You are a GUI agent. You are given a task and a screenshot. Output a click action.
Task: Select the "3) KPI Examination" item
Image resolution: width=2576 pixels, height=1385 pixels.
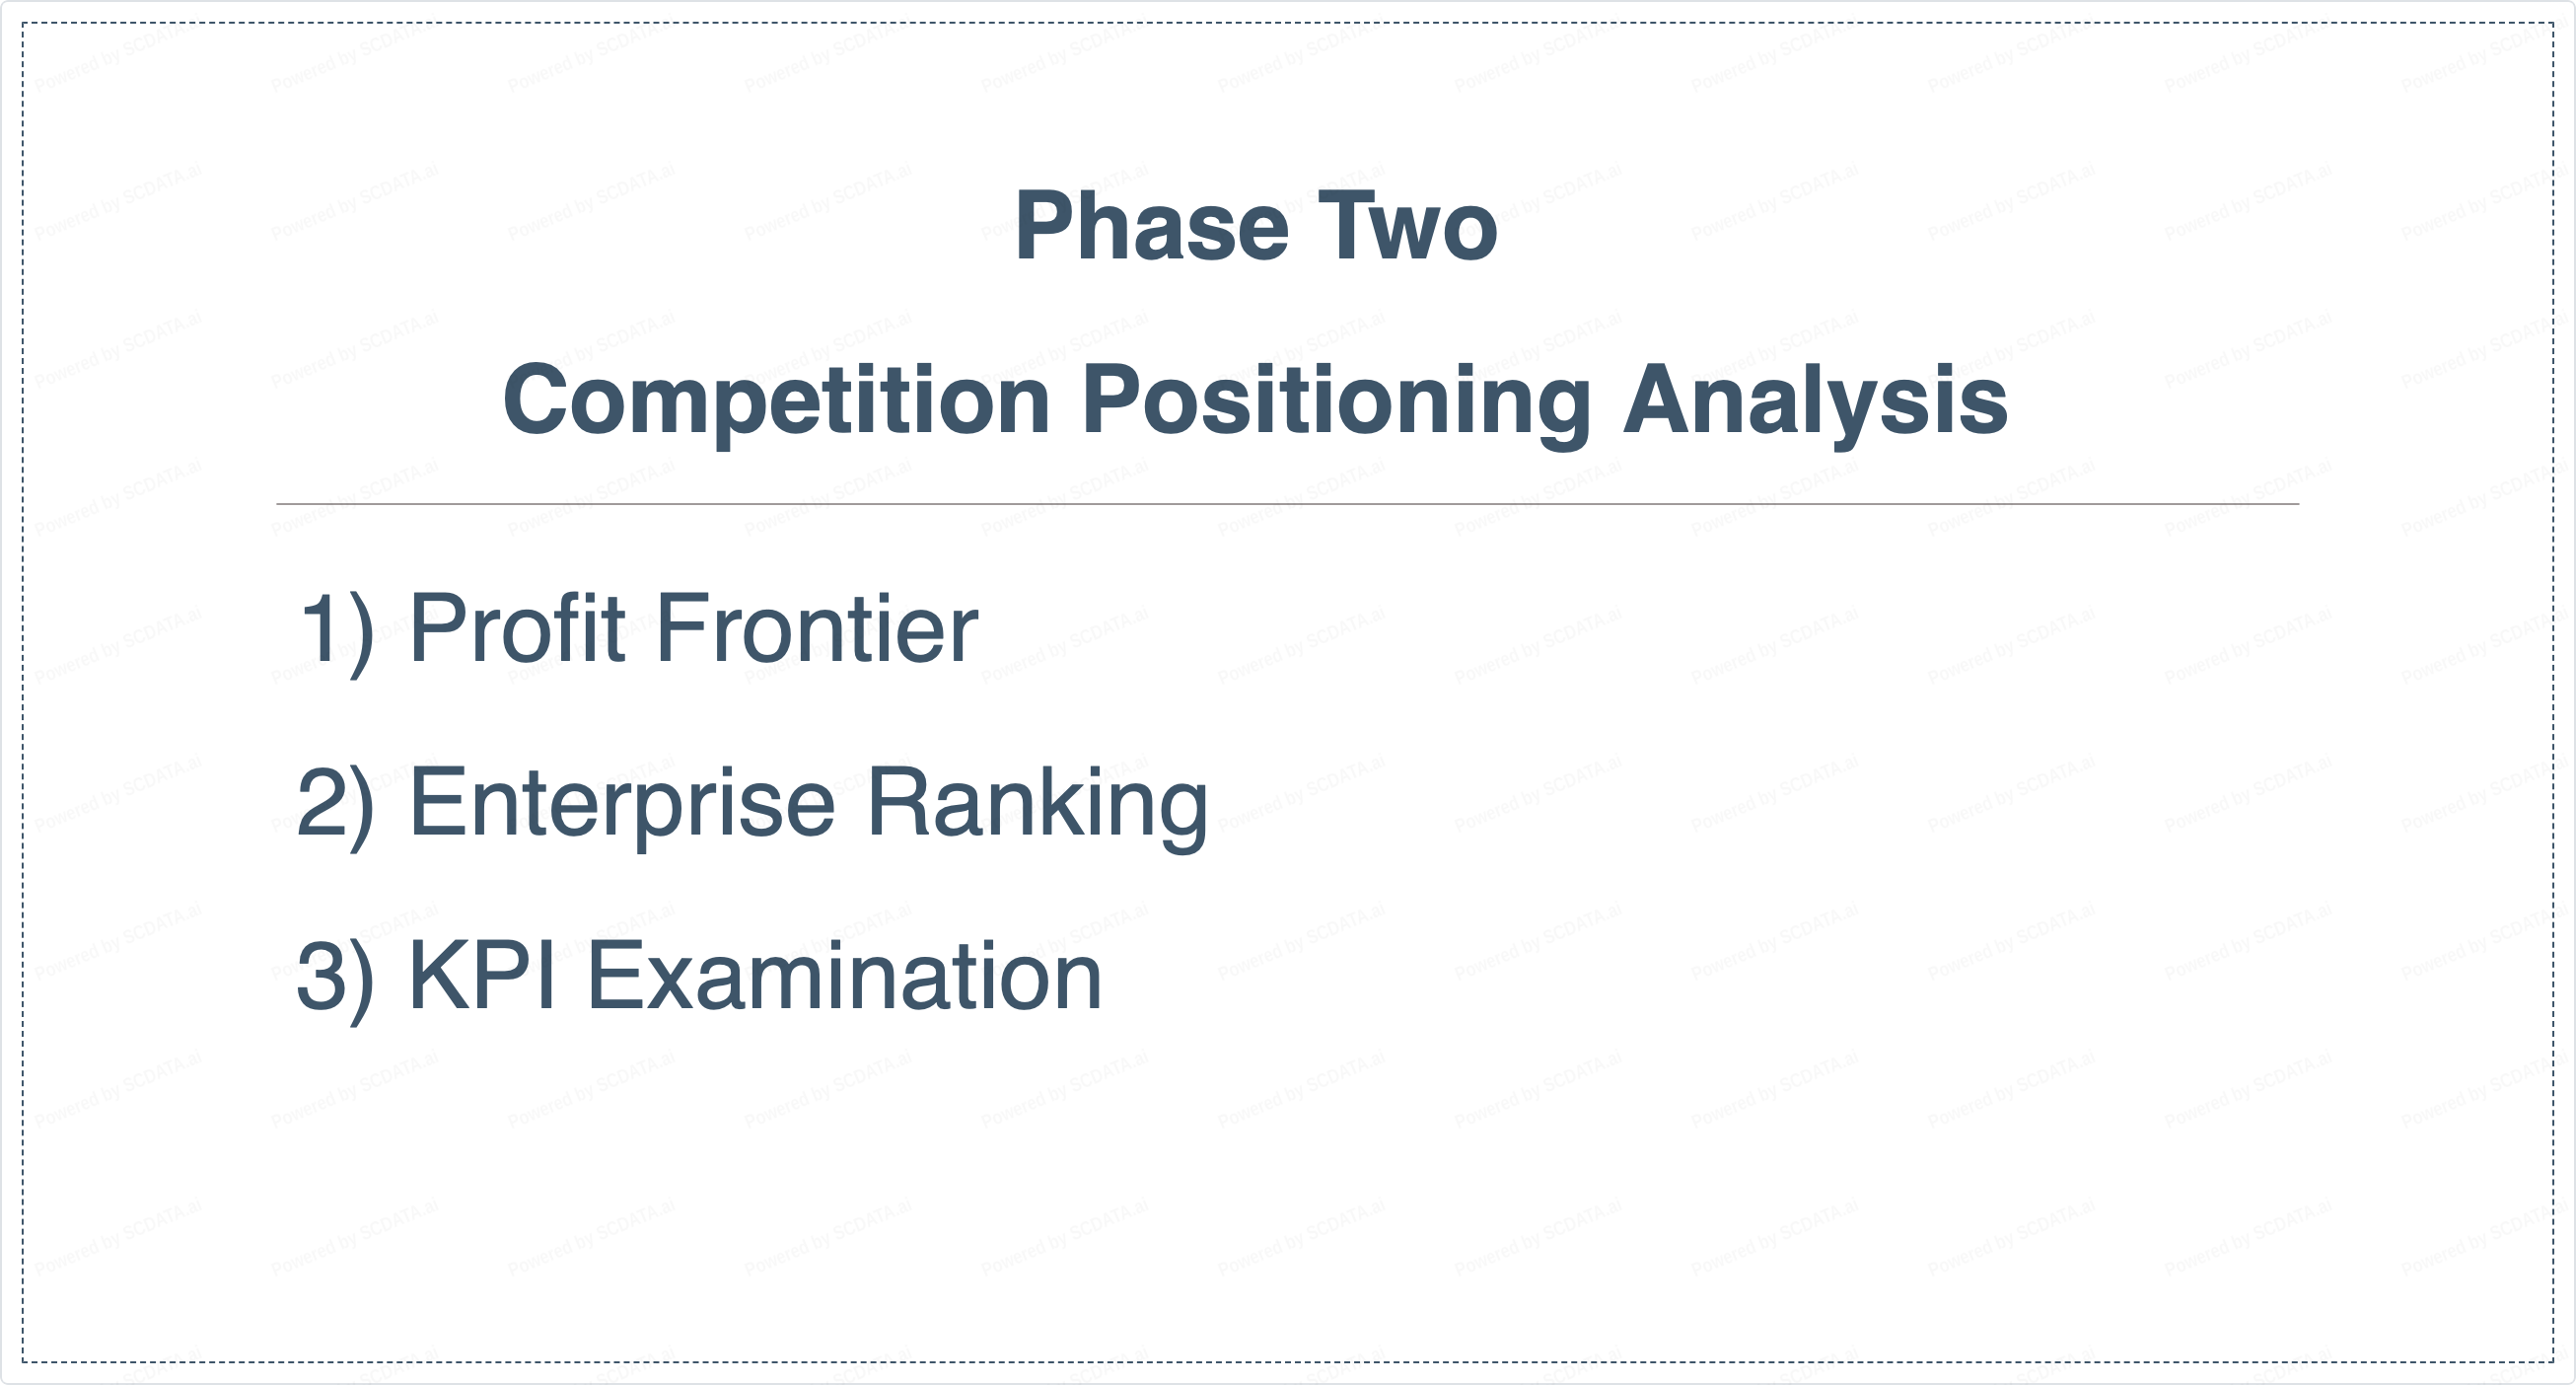(699, 977)
